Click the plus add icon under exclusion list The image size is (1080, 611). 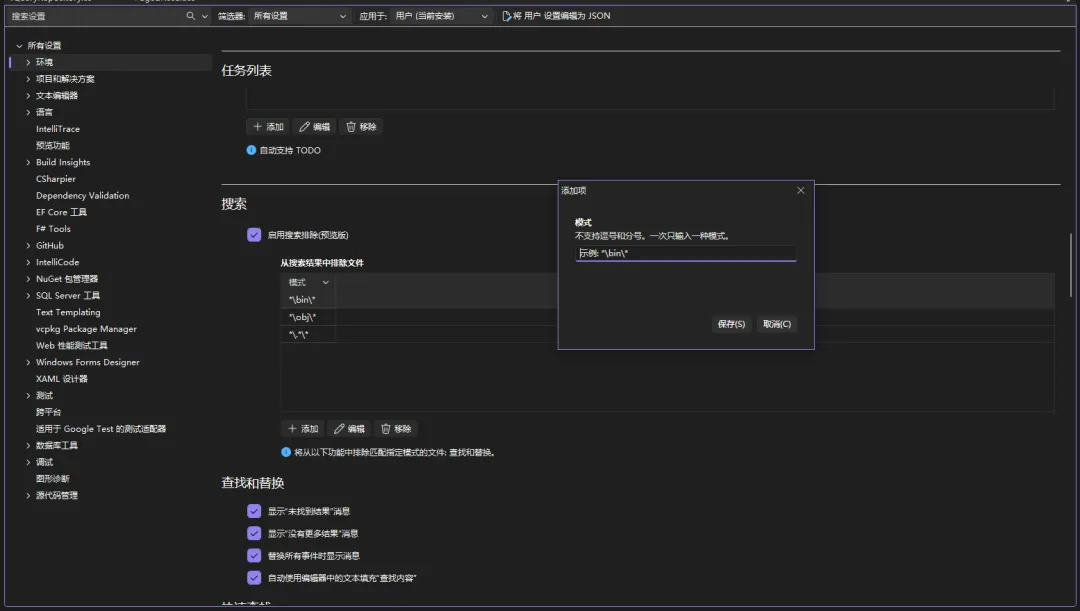pos(291,429)
